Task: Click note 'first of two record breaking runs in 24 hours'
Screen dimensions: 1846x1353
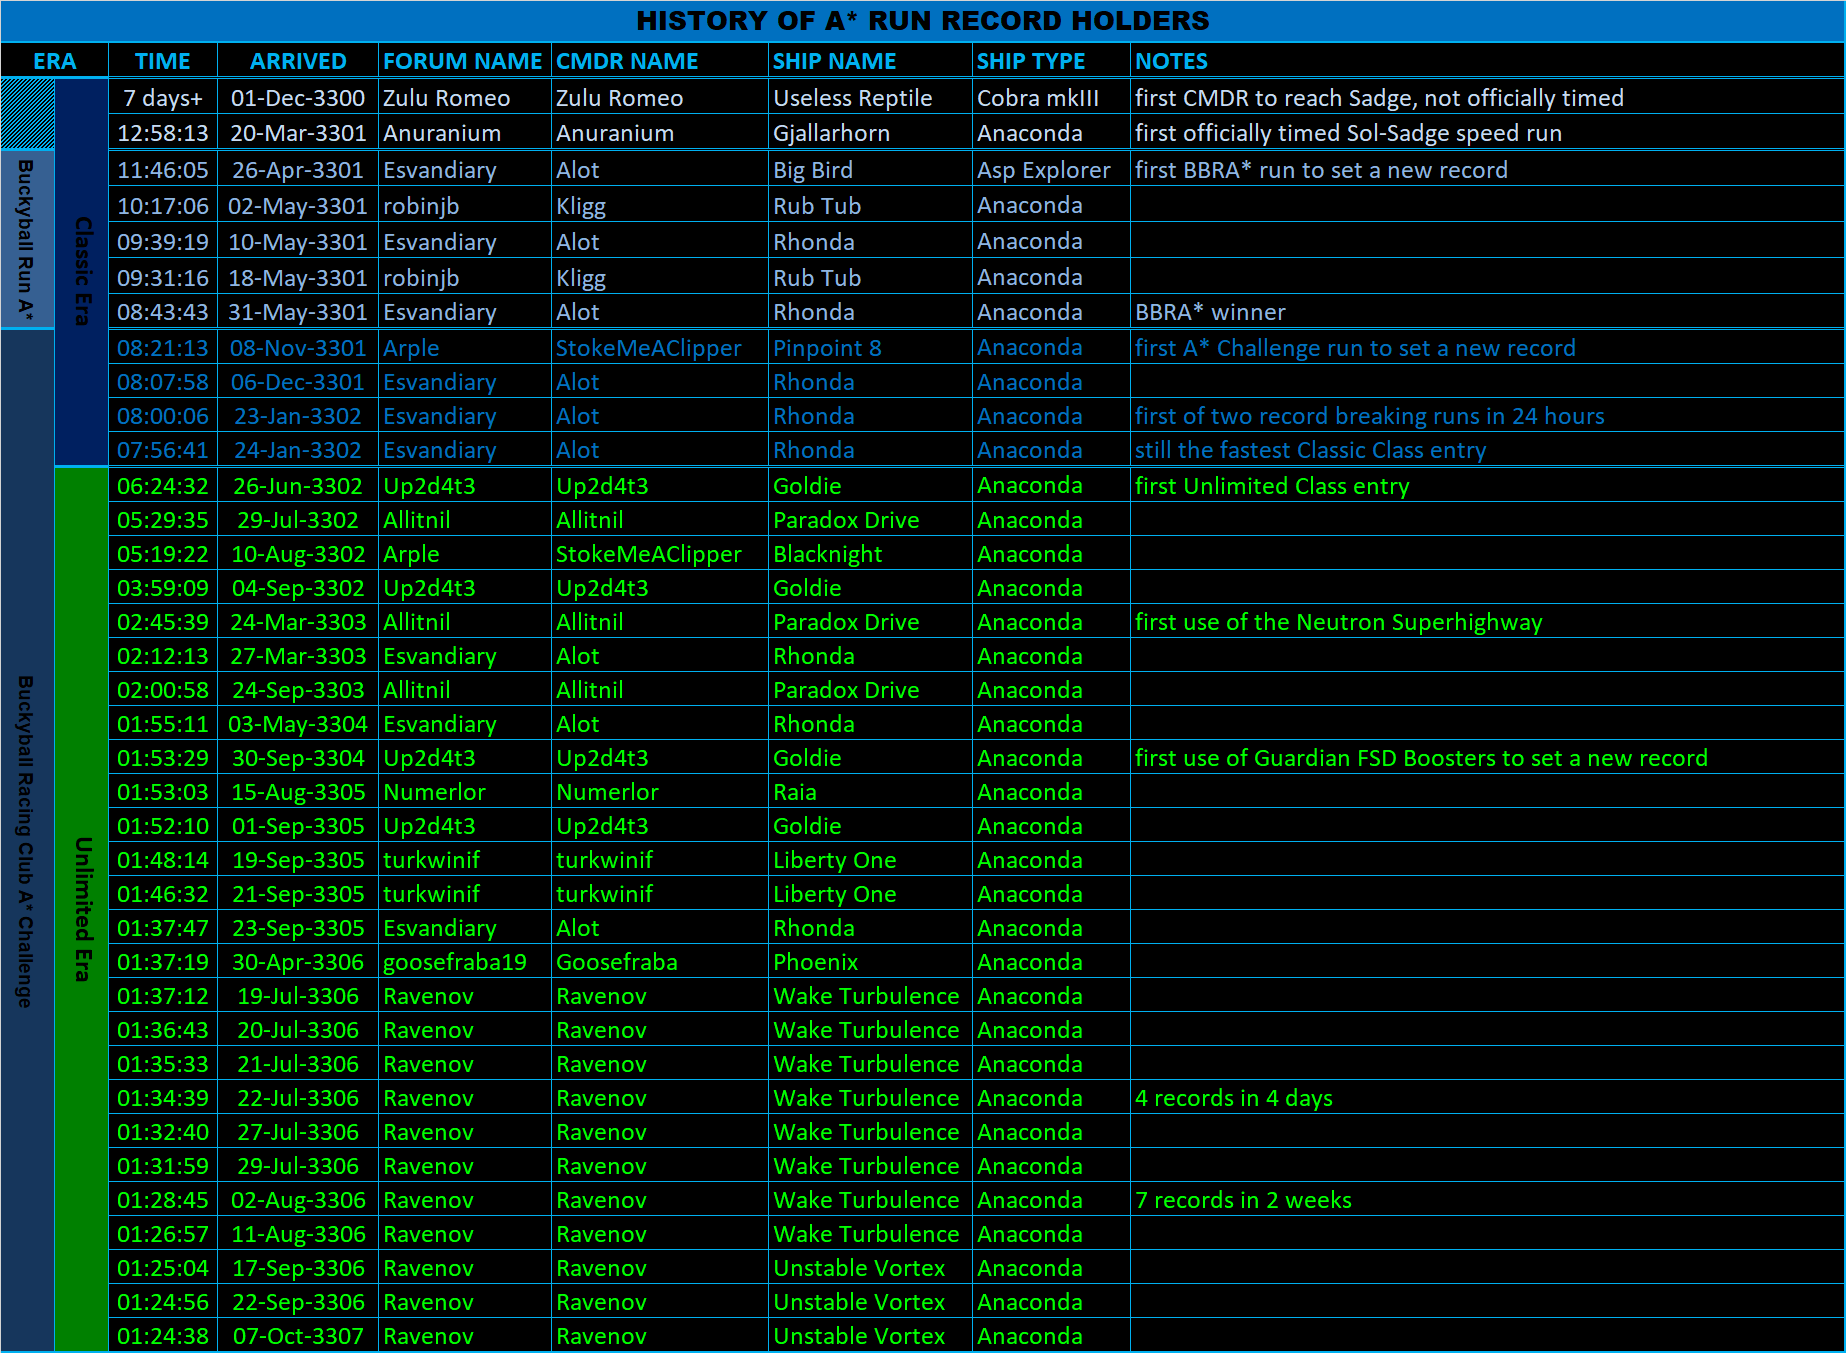Action: (1369, 416)
